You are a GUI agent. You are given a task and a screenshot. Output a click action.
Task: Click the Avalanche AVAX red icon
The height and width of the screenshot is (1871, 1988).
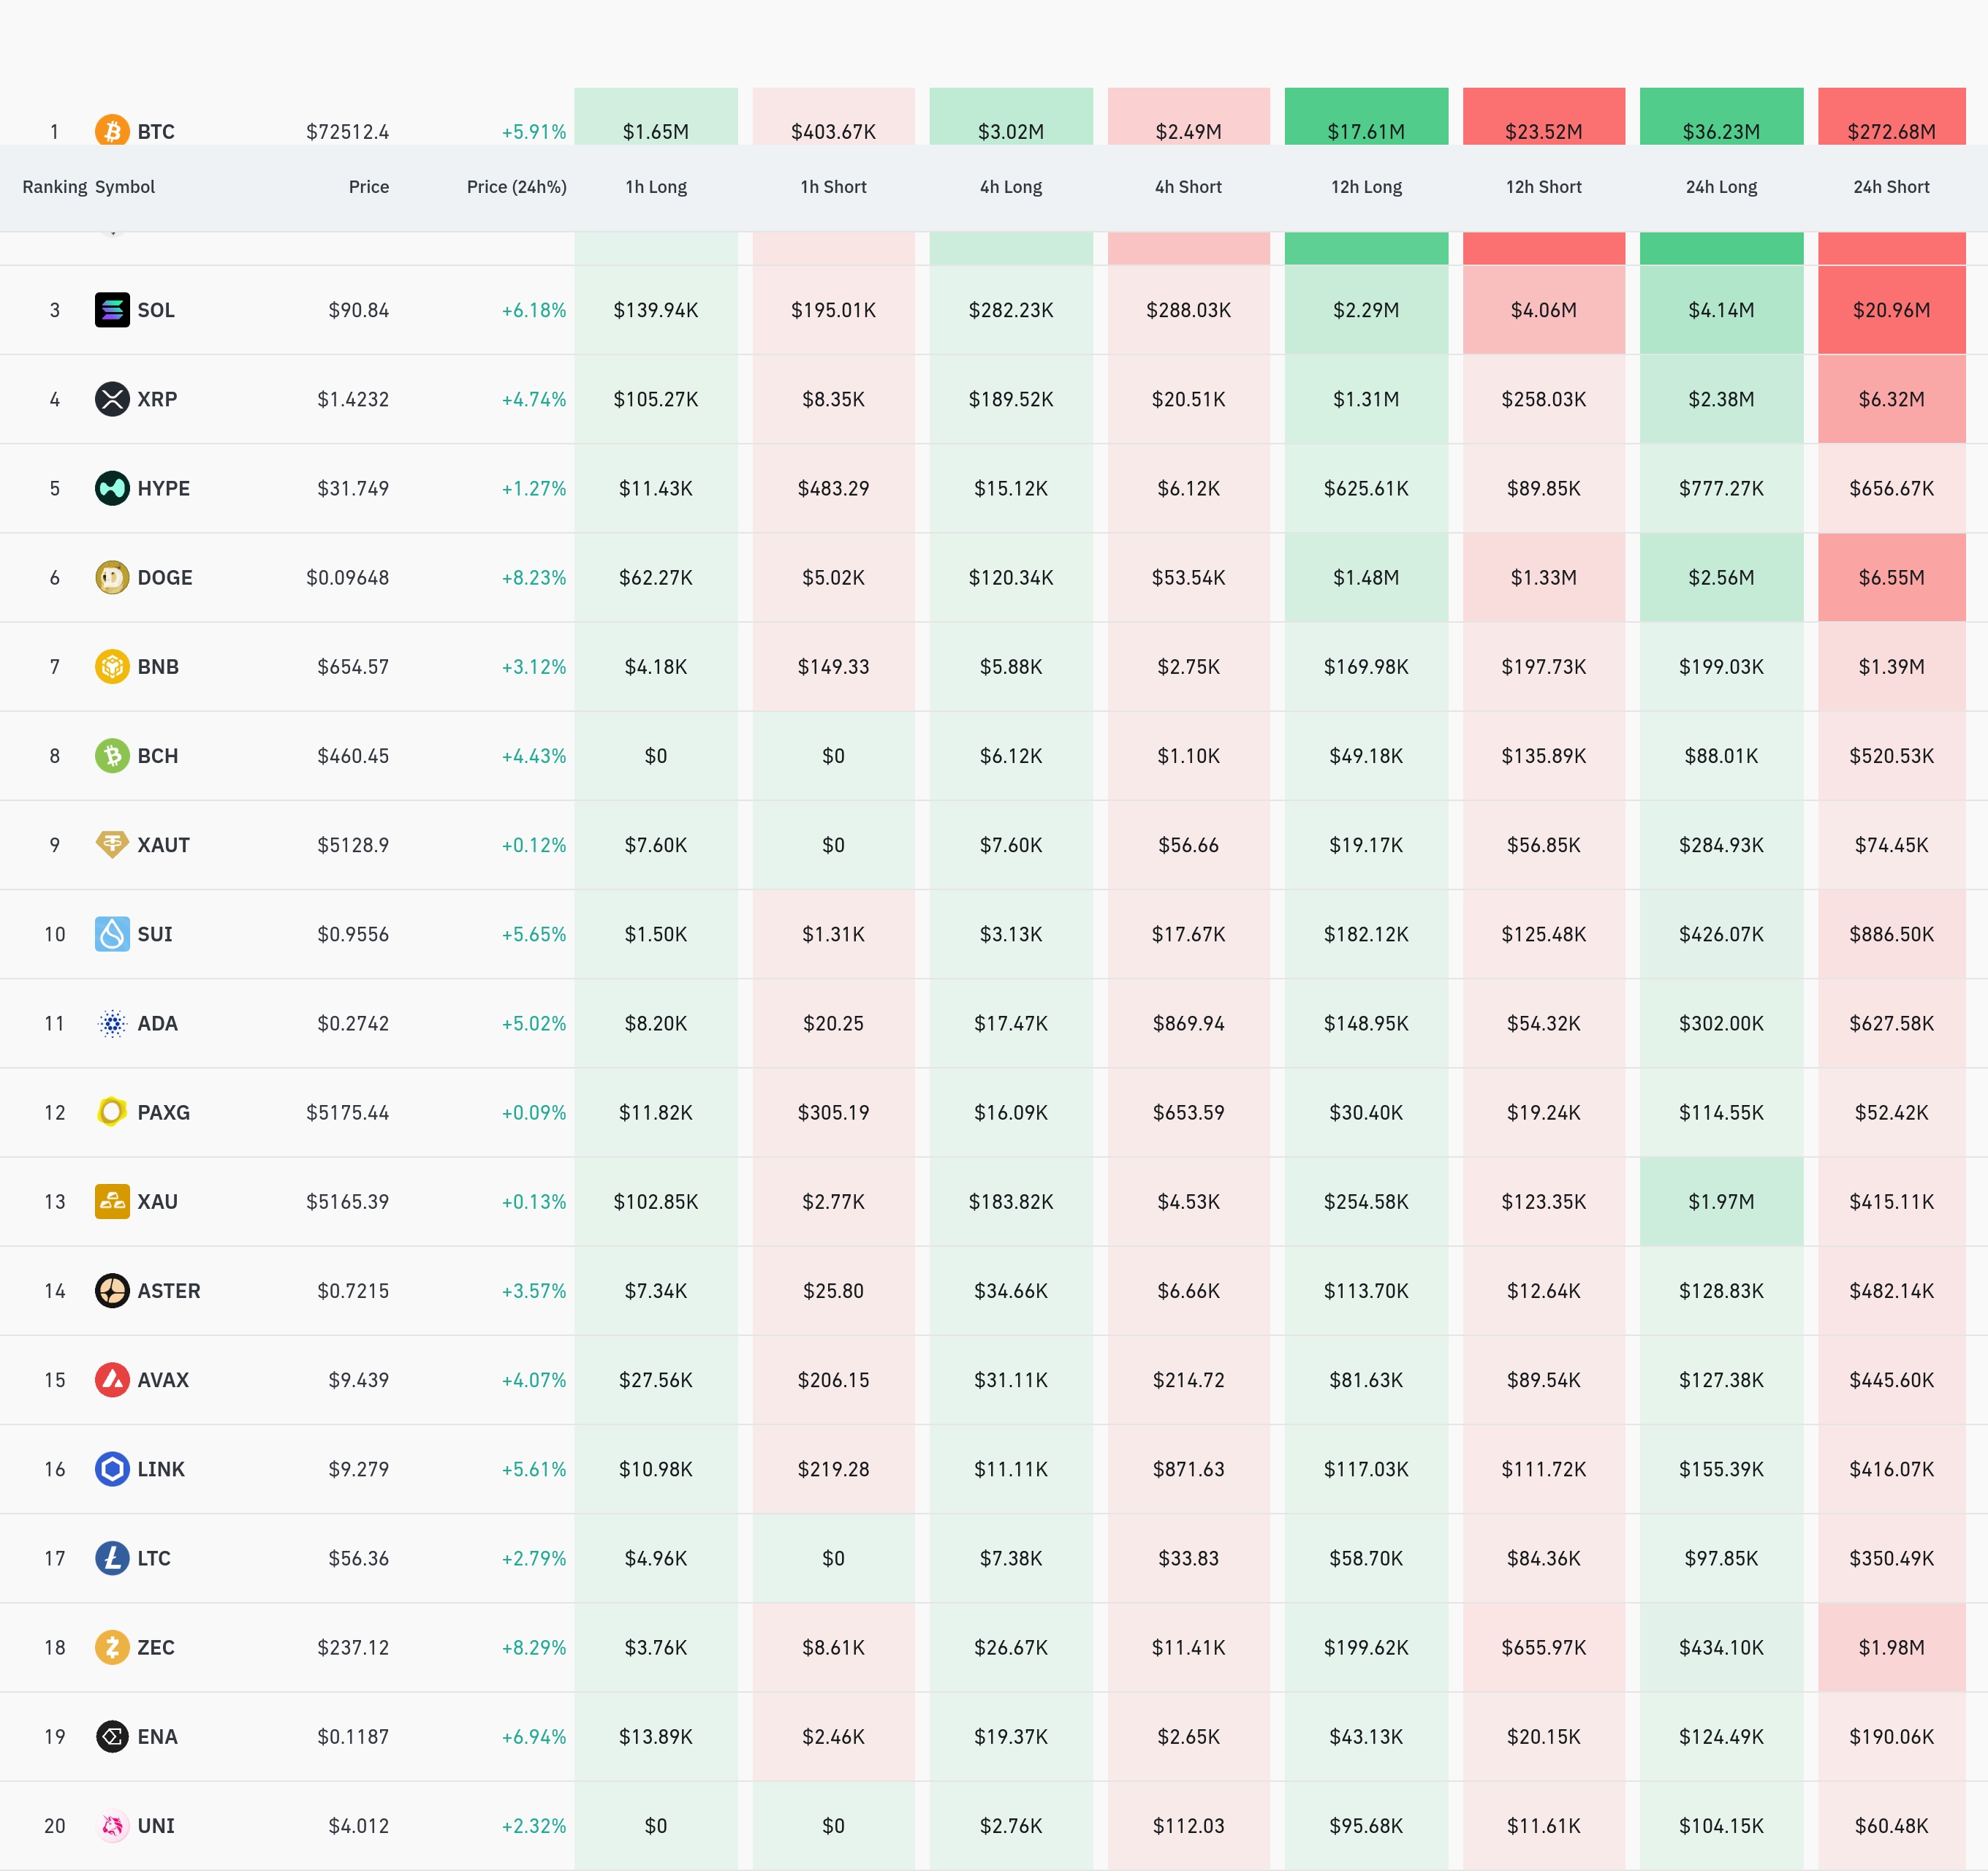pos(112,1380)
